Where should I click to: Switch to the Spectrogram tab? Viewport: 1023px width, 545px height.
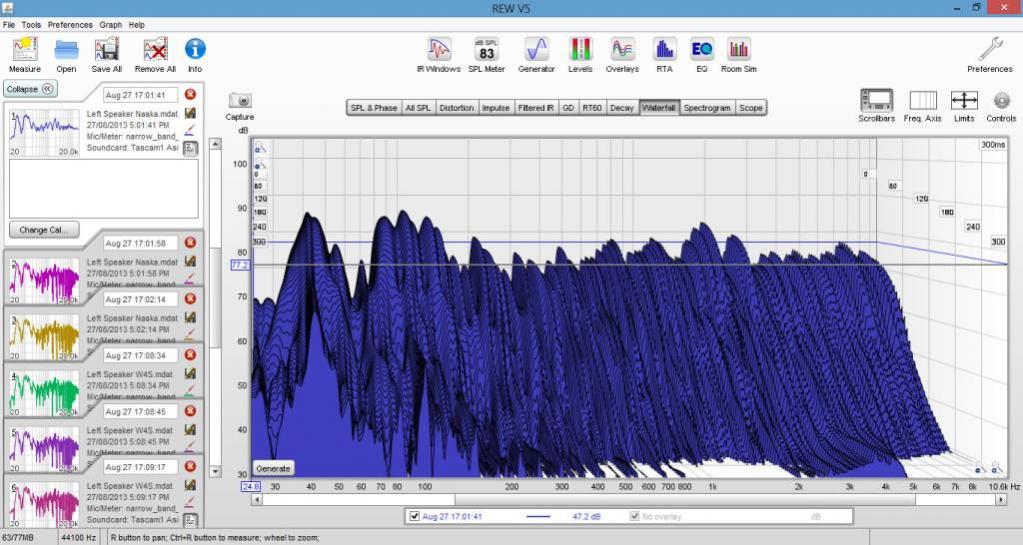(x=707, y=108)
